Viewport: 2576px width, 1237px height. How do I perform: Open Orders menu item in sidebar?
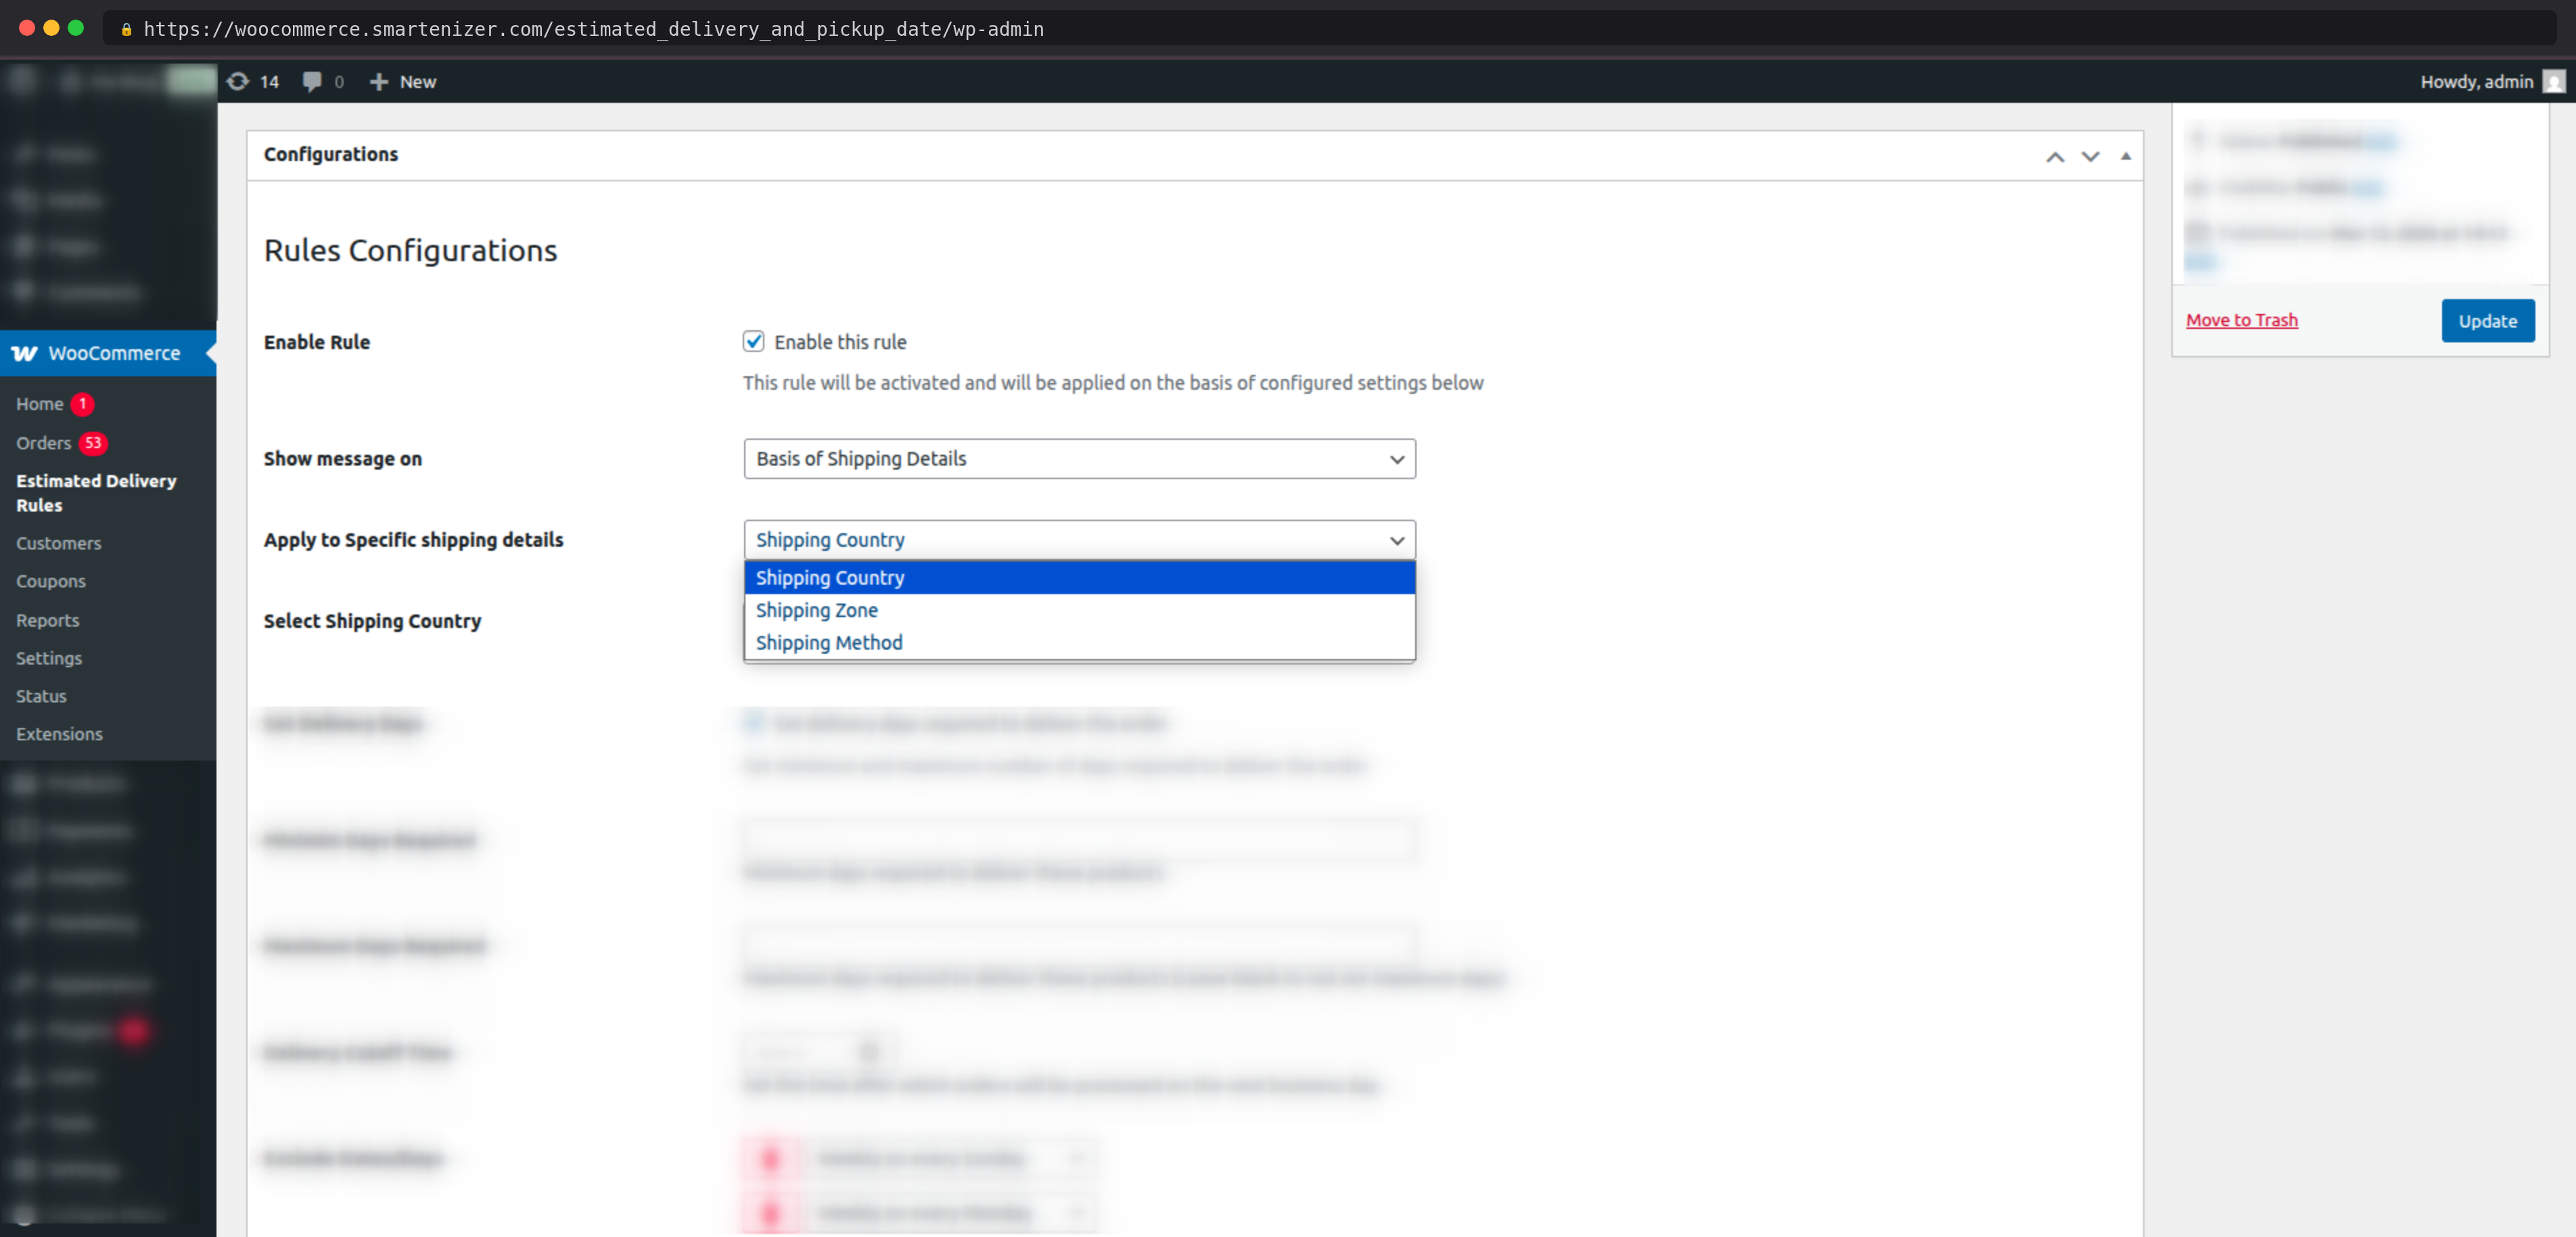44,443
